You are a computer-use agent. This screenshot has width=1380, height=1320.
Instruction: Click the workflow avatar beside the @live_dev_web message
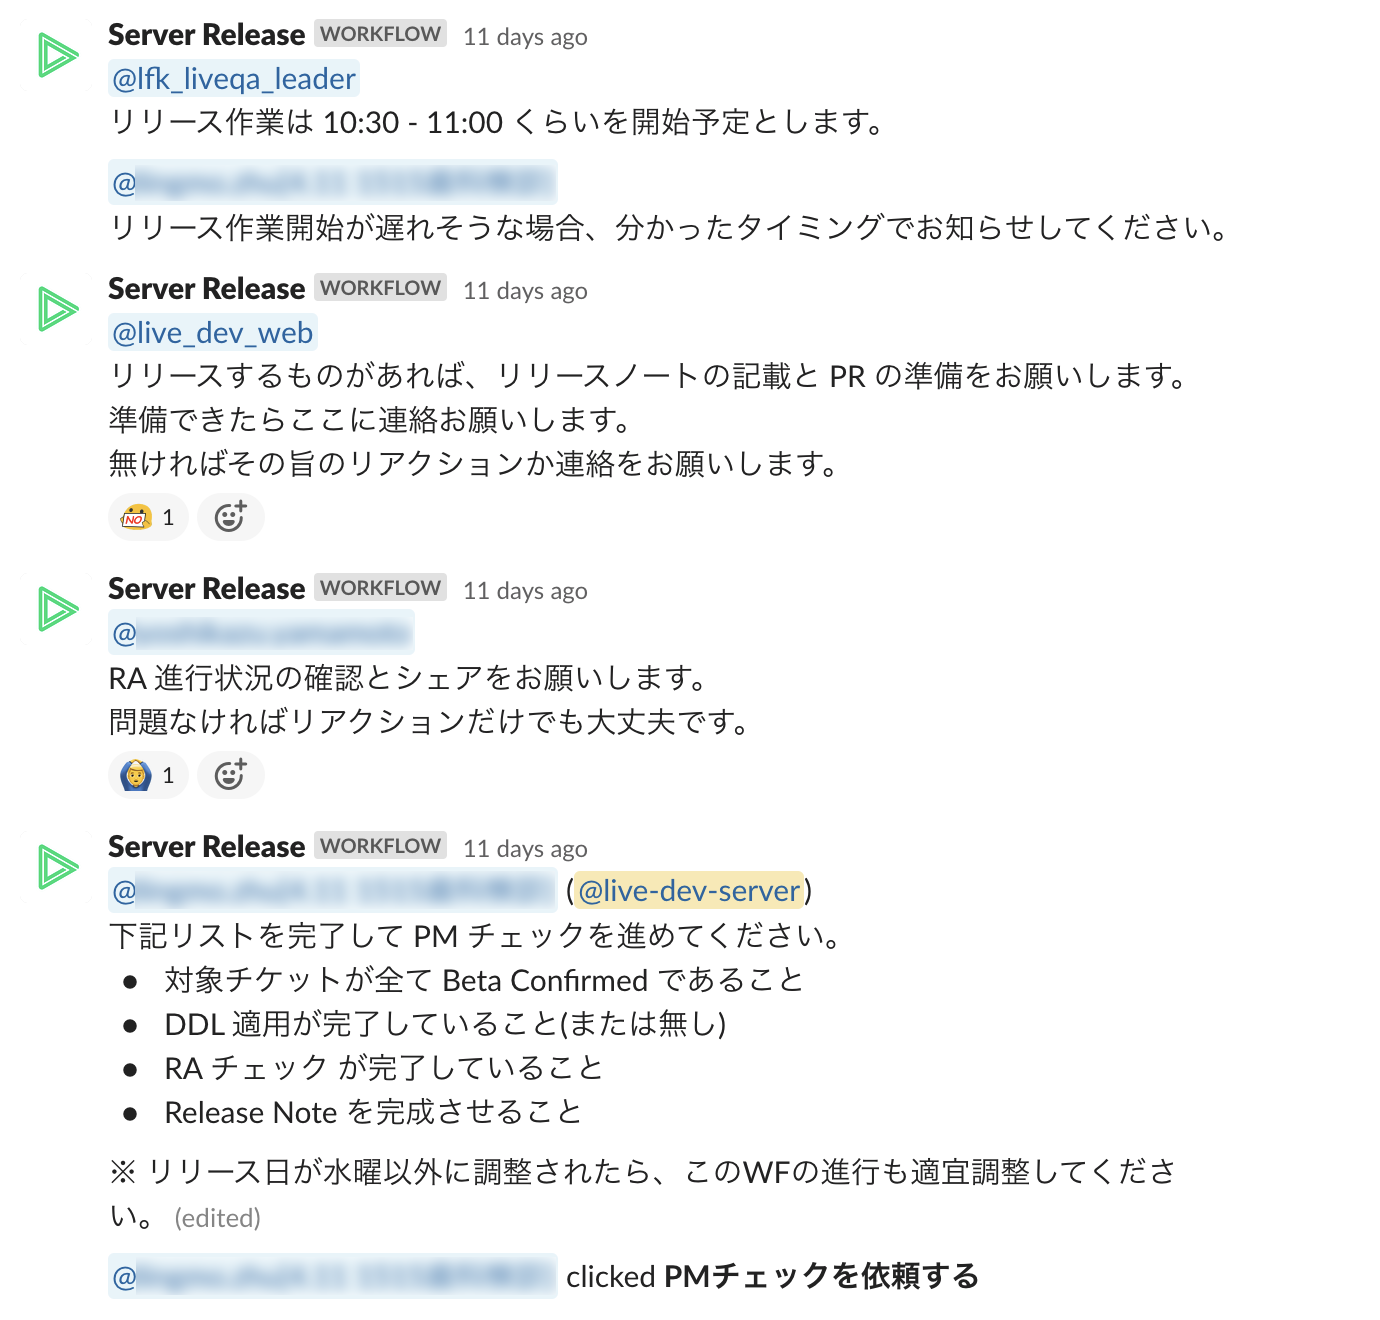coord(58,309)
